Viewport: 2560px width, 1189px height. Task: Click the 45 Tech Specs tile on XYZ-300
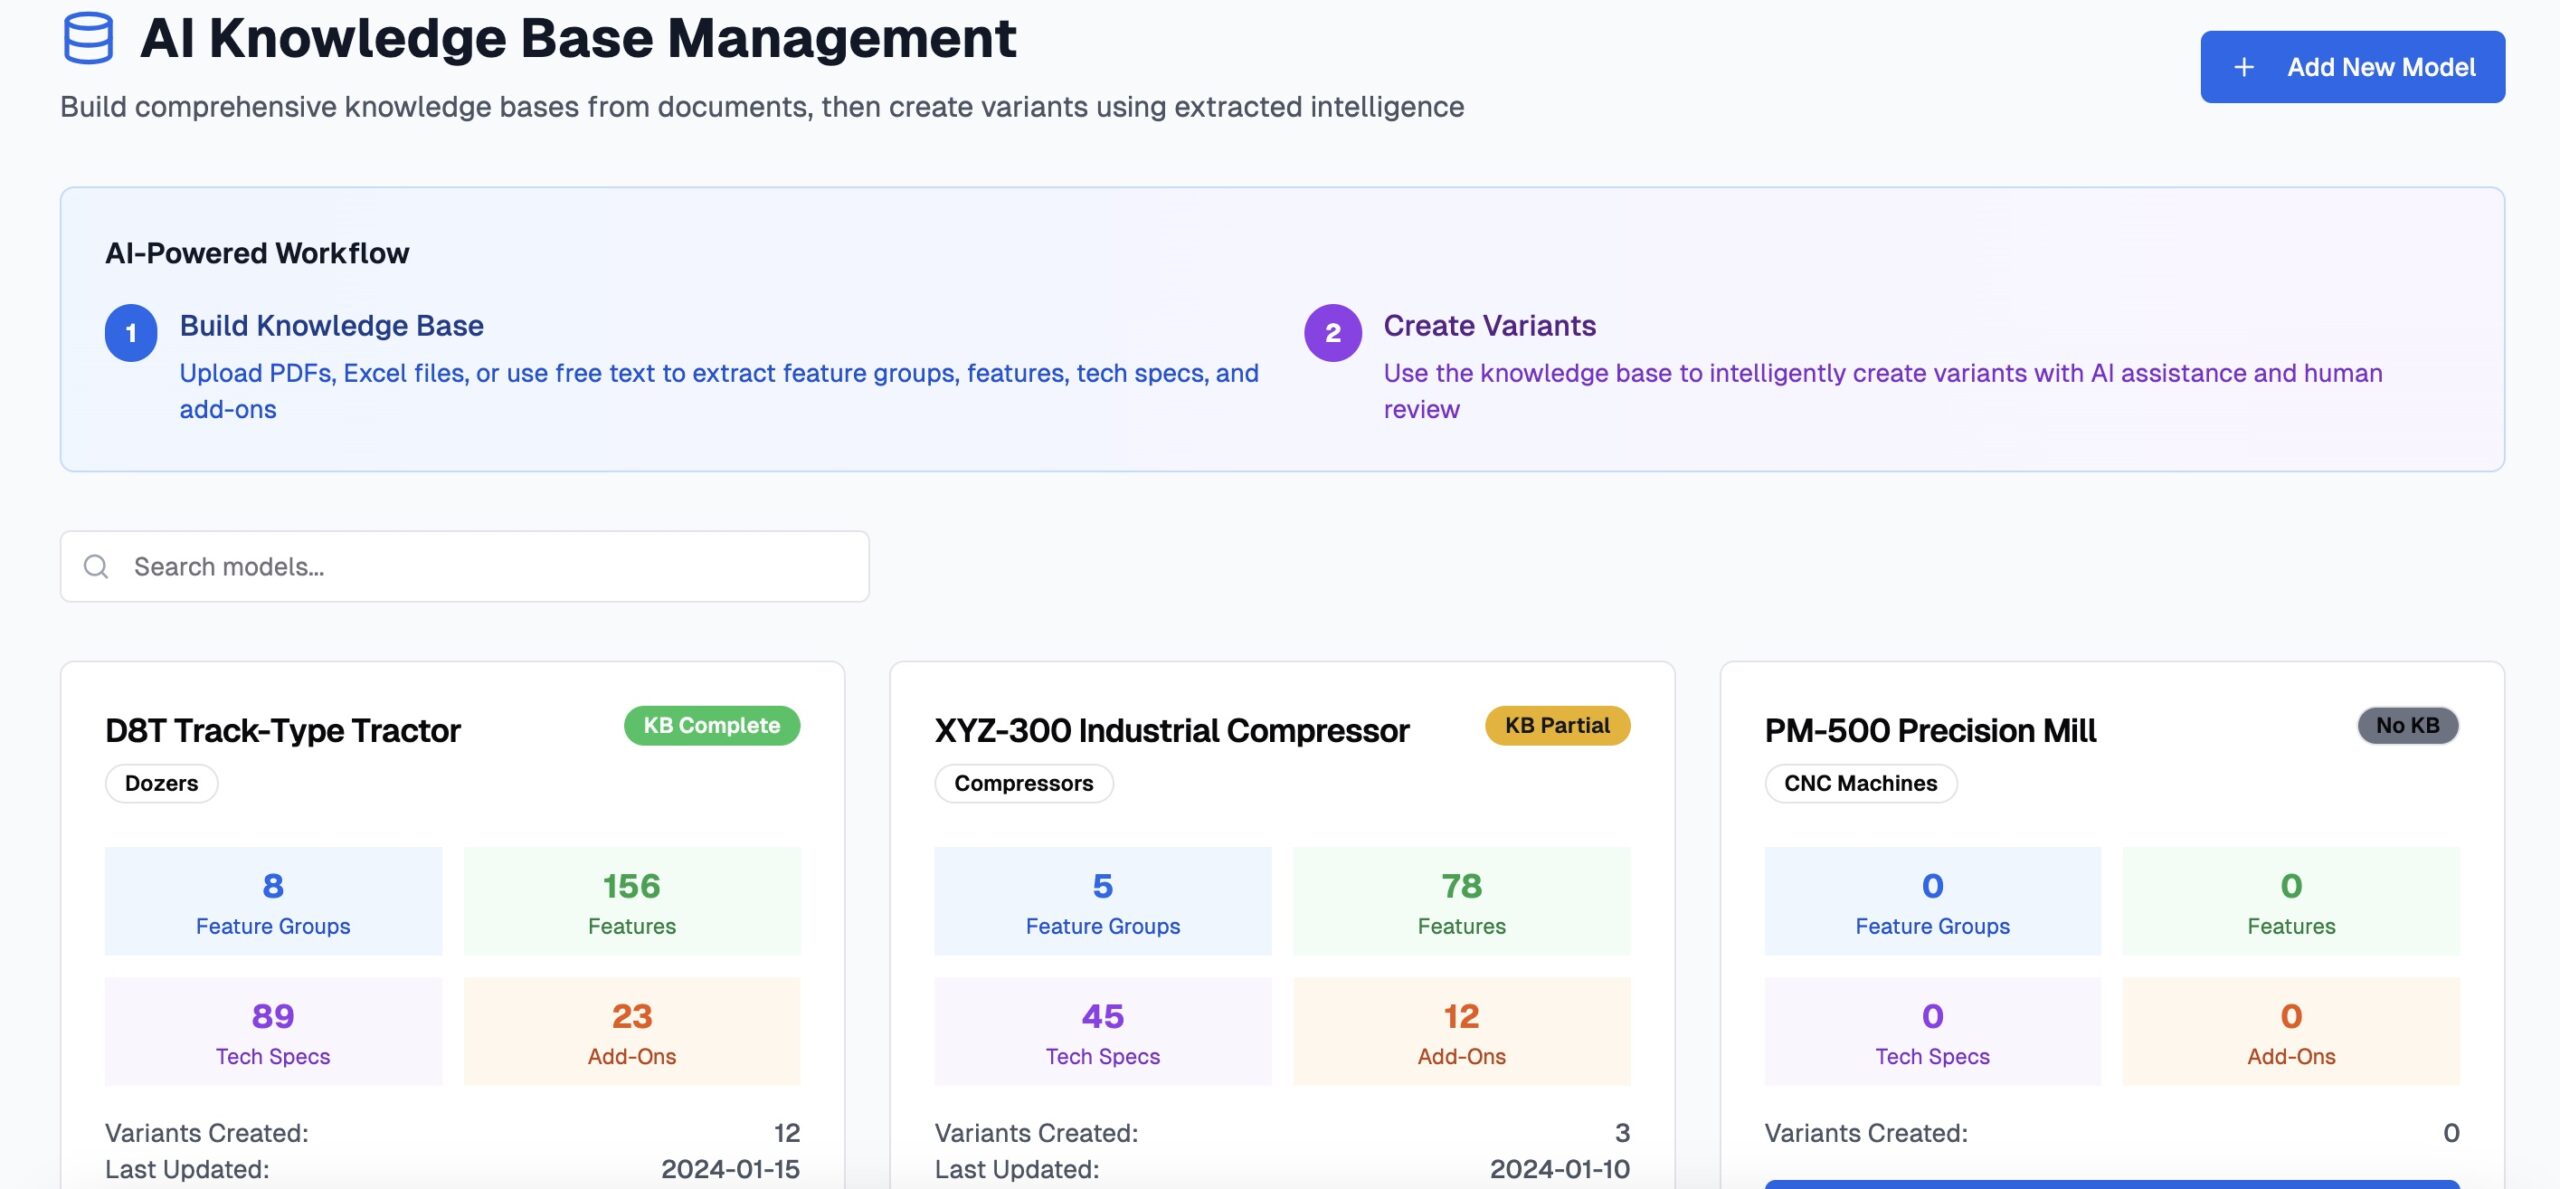click(1103, 1031)
